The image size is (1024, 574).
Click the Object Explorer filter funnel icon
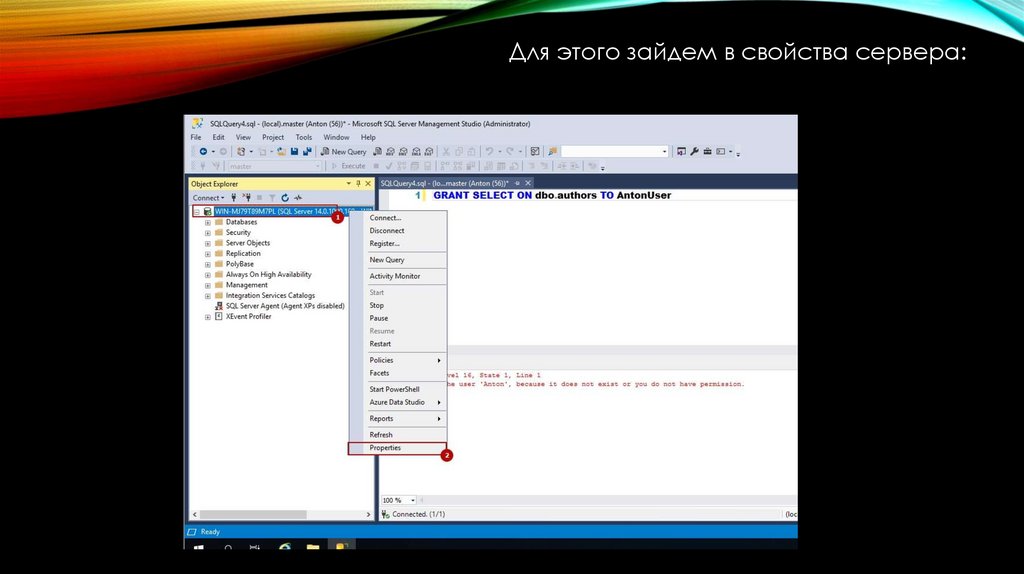(272, 197)
